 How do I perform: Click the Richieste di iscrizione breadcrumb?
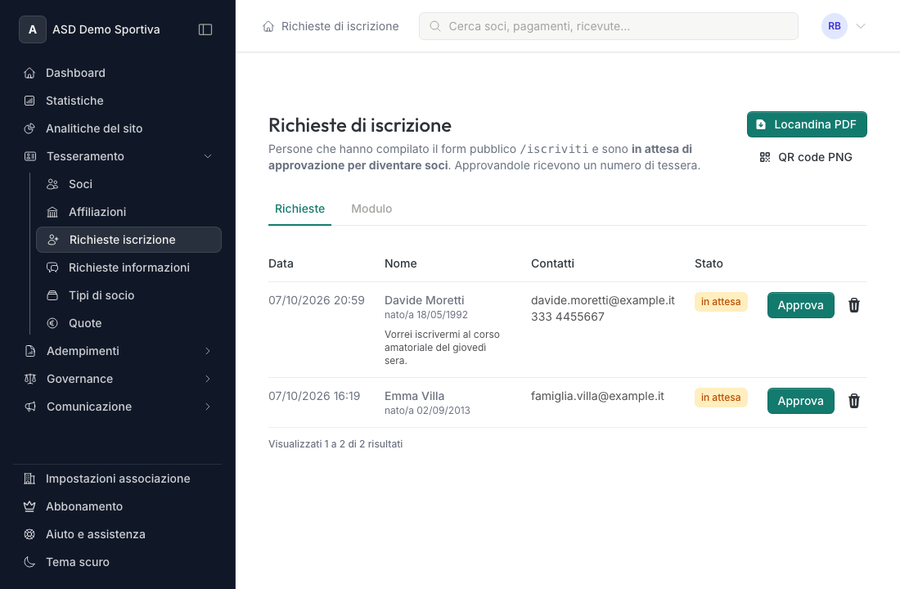pyautogui.click(x=340, y=26)
